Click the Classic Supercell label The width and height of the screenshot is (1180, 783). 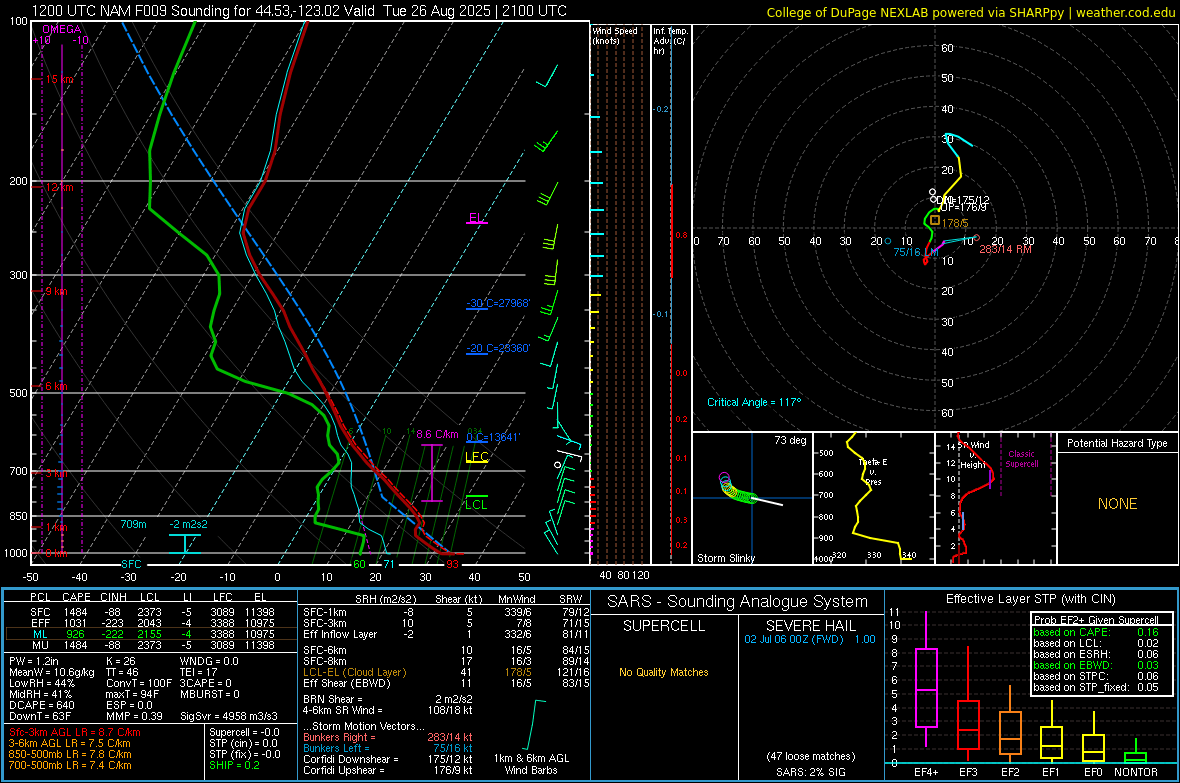(1022, 459)
